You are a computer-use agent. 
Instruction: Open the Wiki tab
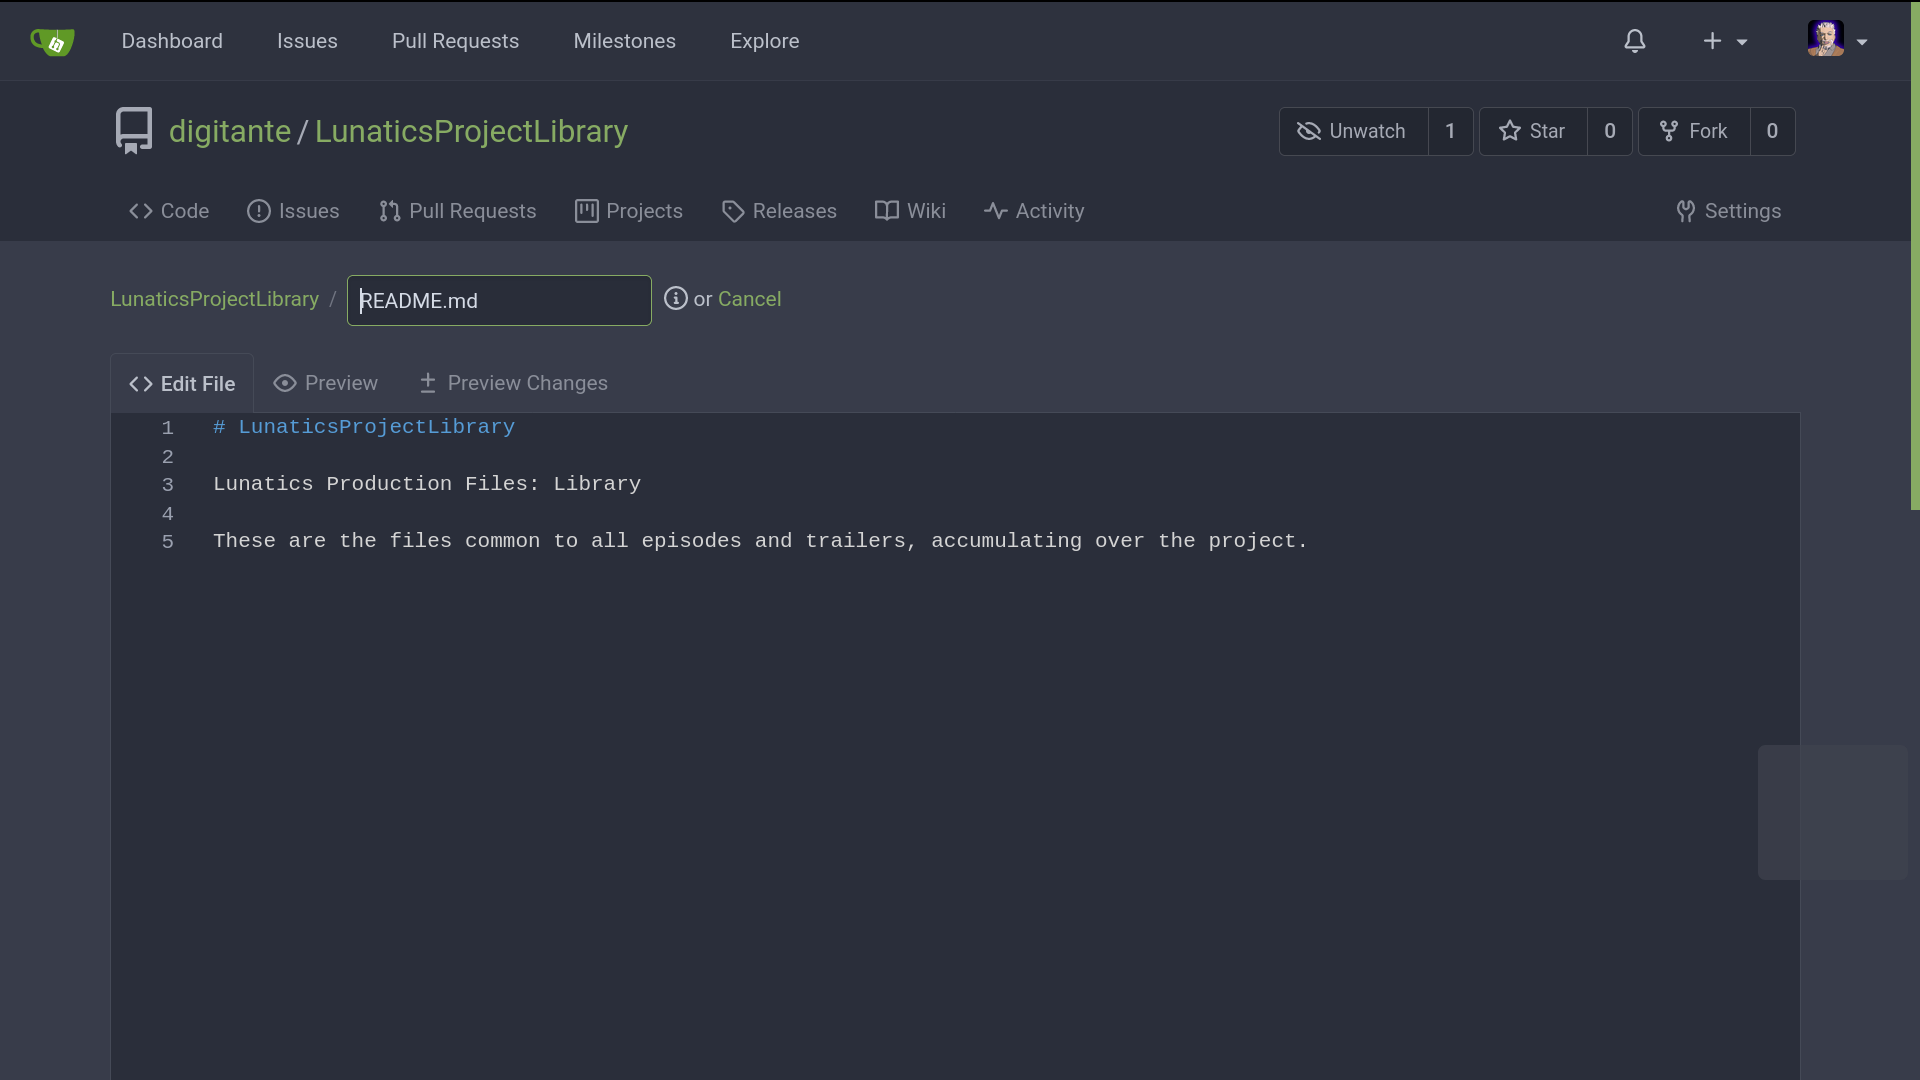click(x=910, y=211)
